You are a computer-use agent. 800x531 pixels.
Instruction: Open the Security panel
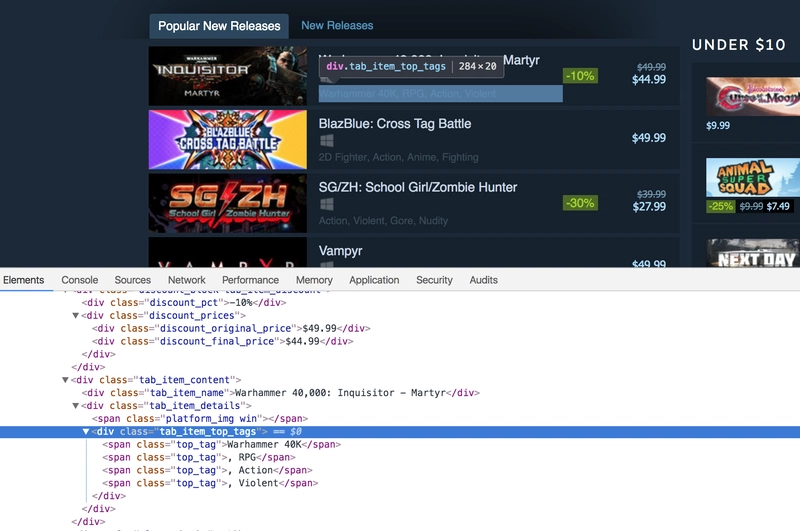(434, 280)
